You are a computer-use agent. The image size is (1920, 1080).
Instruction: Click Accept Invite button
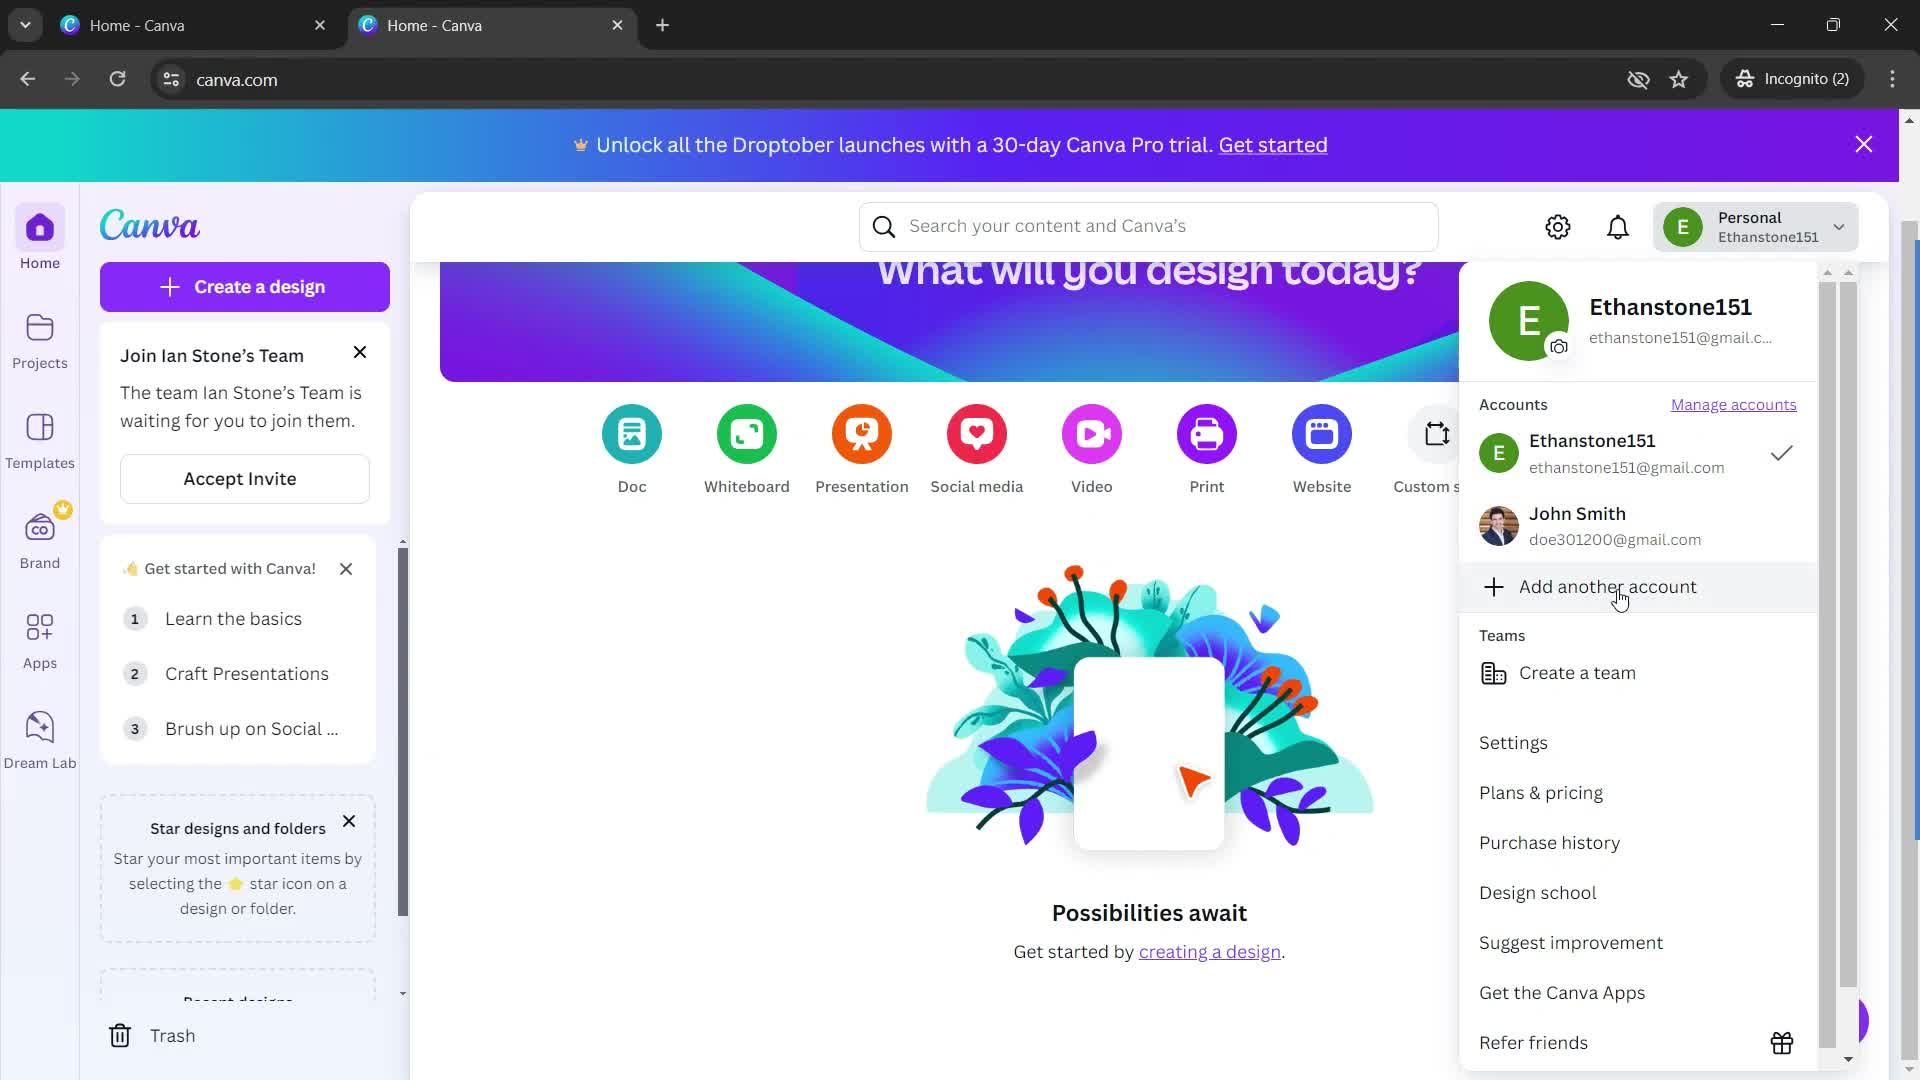tap(245, 479)
